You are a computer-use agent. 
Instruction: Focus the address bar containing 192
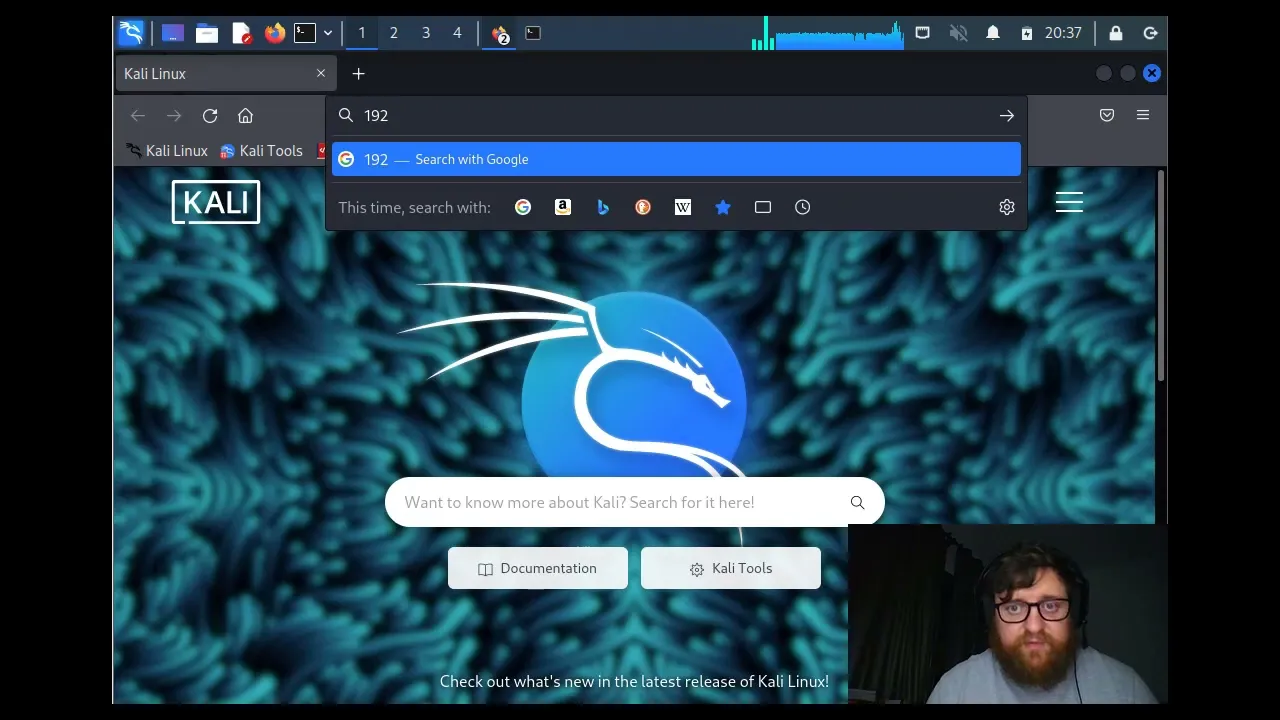676,116
